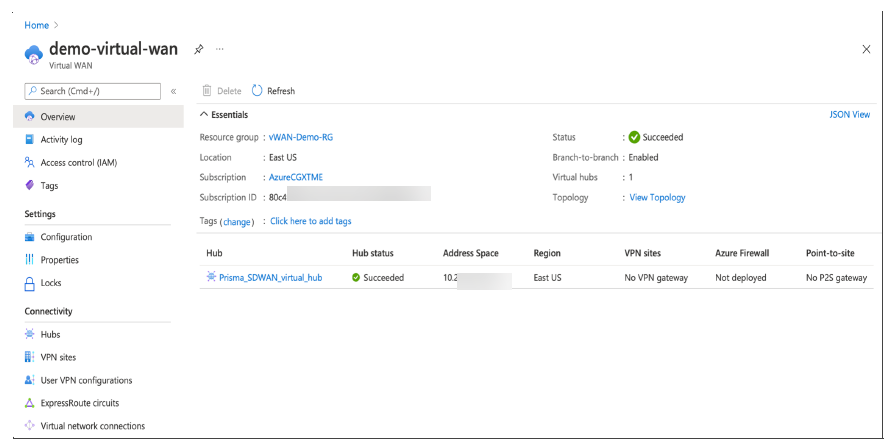Open Prisma_SDWAN_virtual_hub hub
This screenshot has height=444, width=892.
click(x=270, y=277)
